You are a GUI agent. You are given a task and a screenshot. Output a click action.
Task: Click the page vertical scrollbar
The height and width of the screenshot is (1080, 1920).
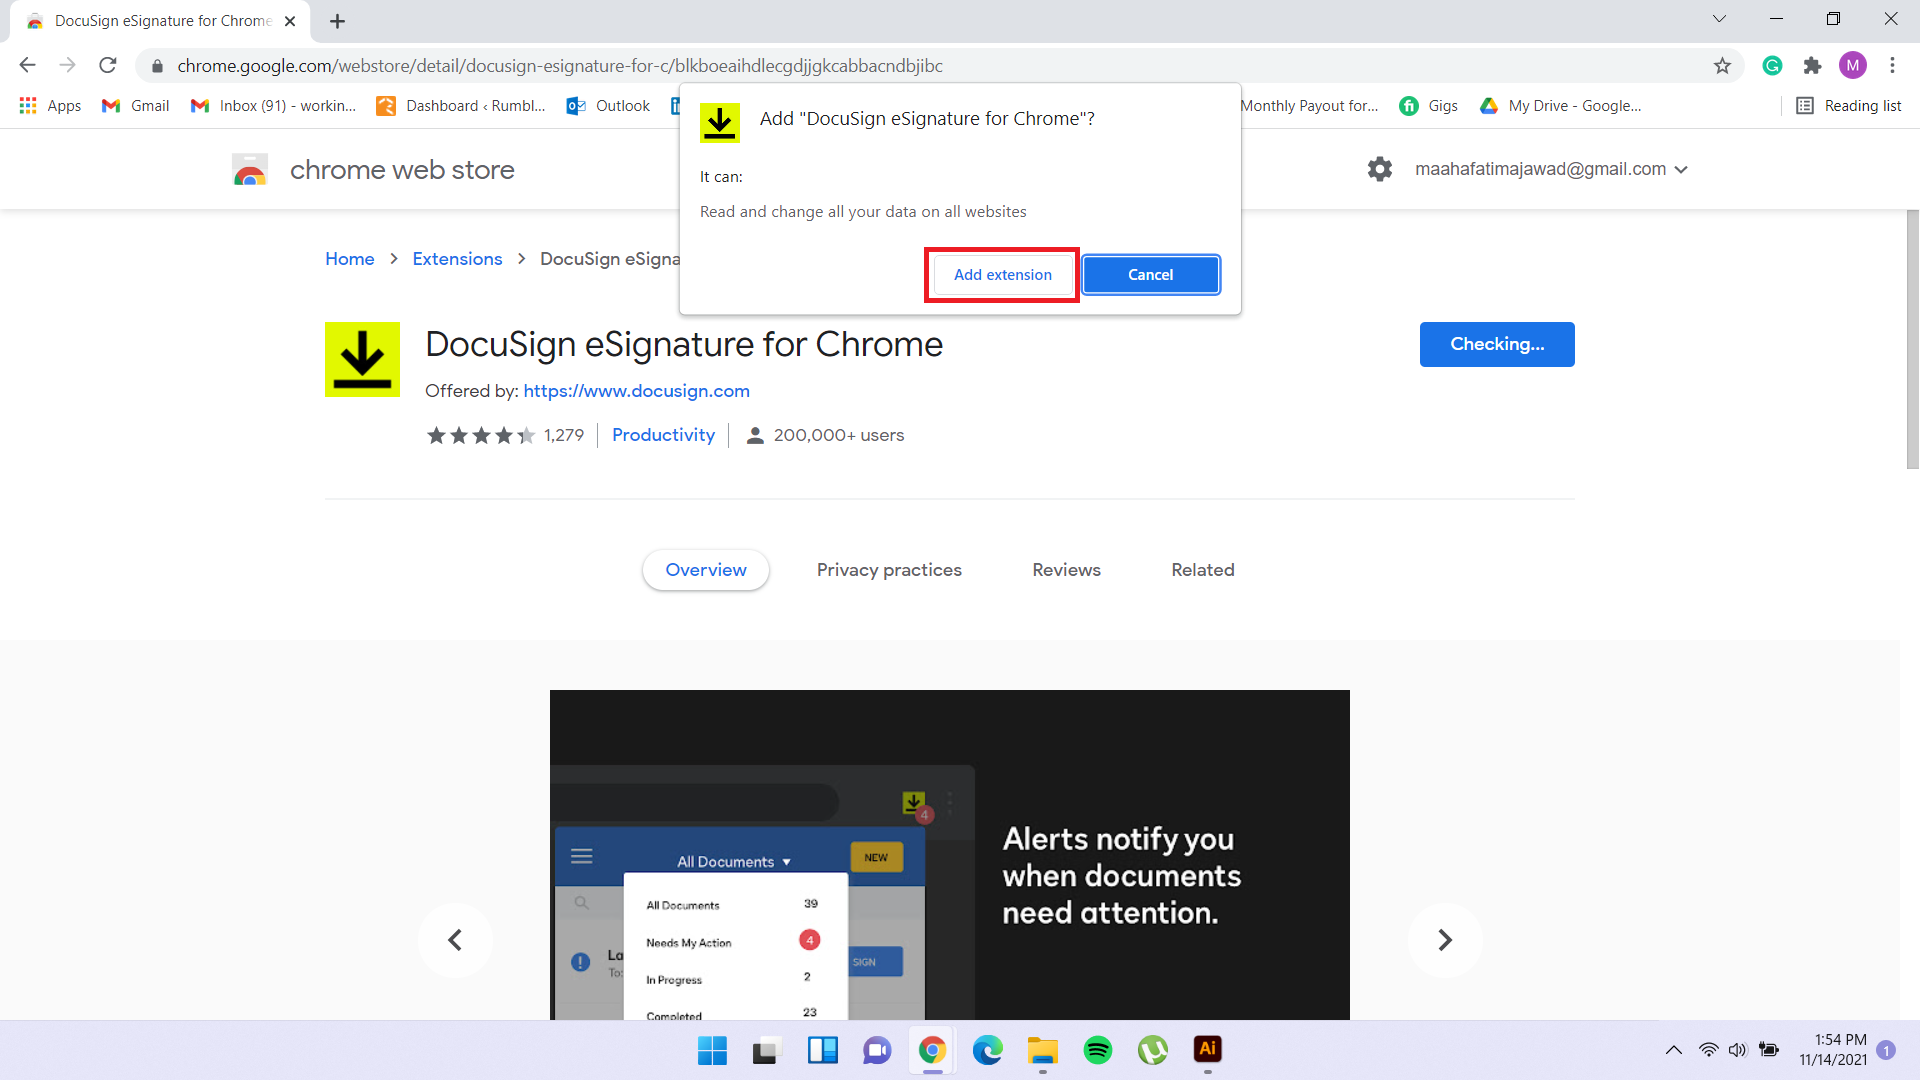(1912, 340)
